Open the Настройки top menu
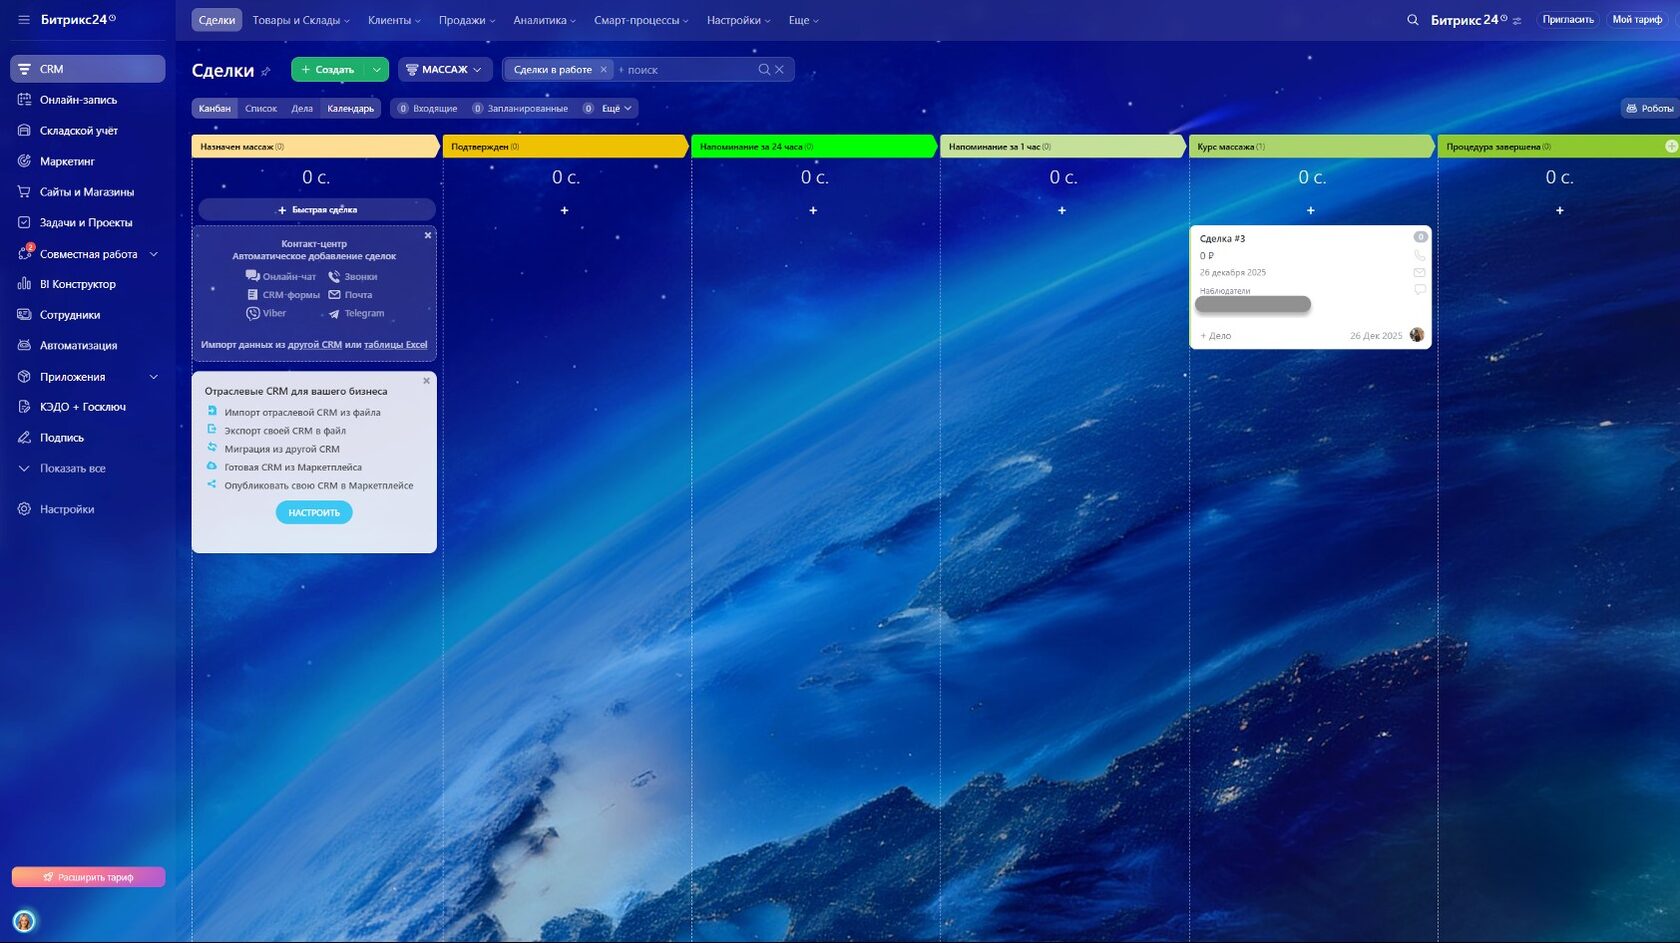The width and height of the screenshot is (1680, 943). point(738,20)
